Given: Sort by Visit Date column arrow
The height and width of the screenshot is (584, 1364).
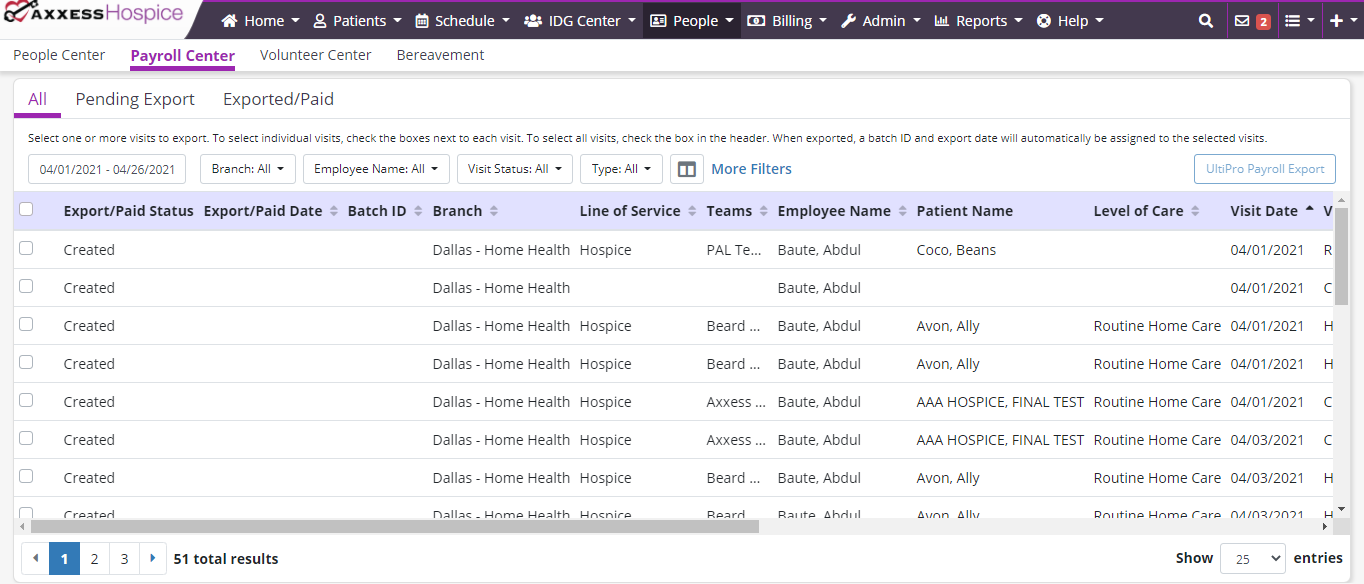Looking at the screenshot, I should click(1309, 211).
